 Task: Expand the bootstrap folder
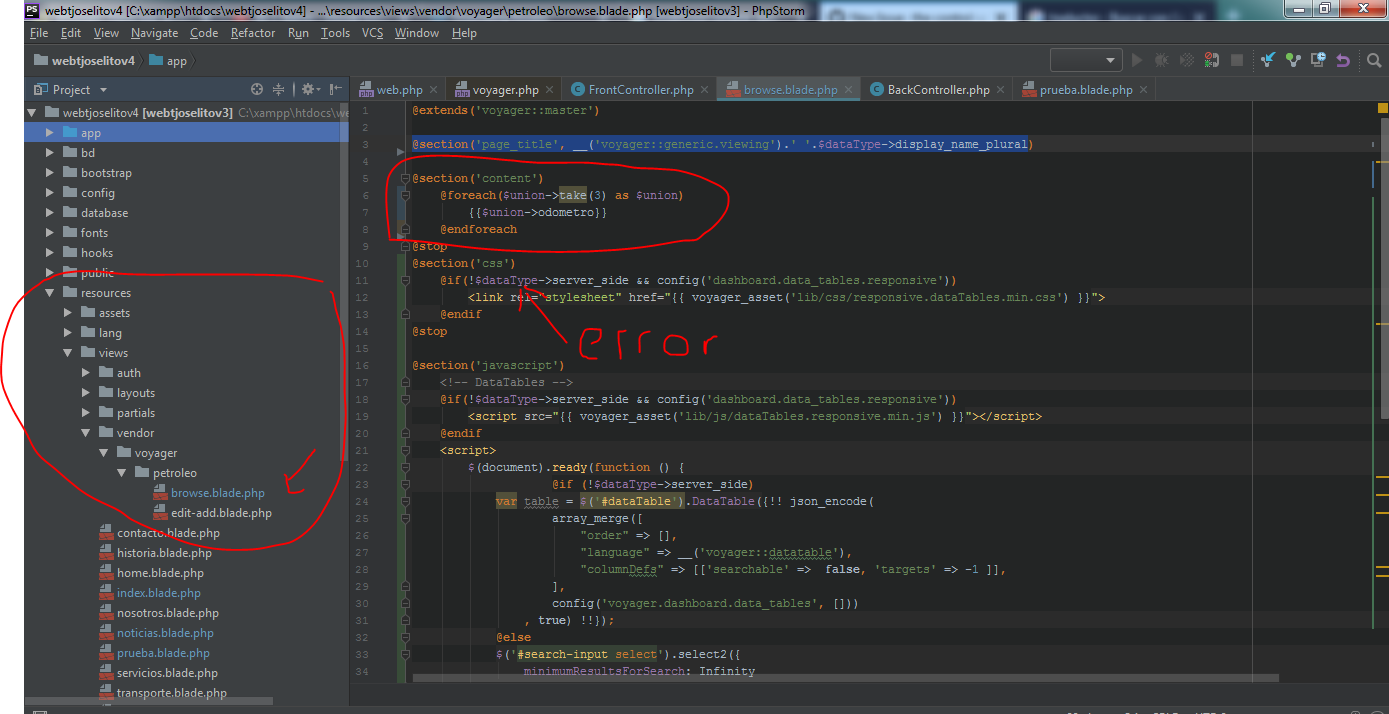click(48, 172)
